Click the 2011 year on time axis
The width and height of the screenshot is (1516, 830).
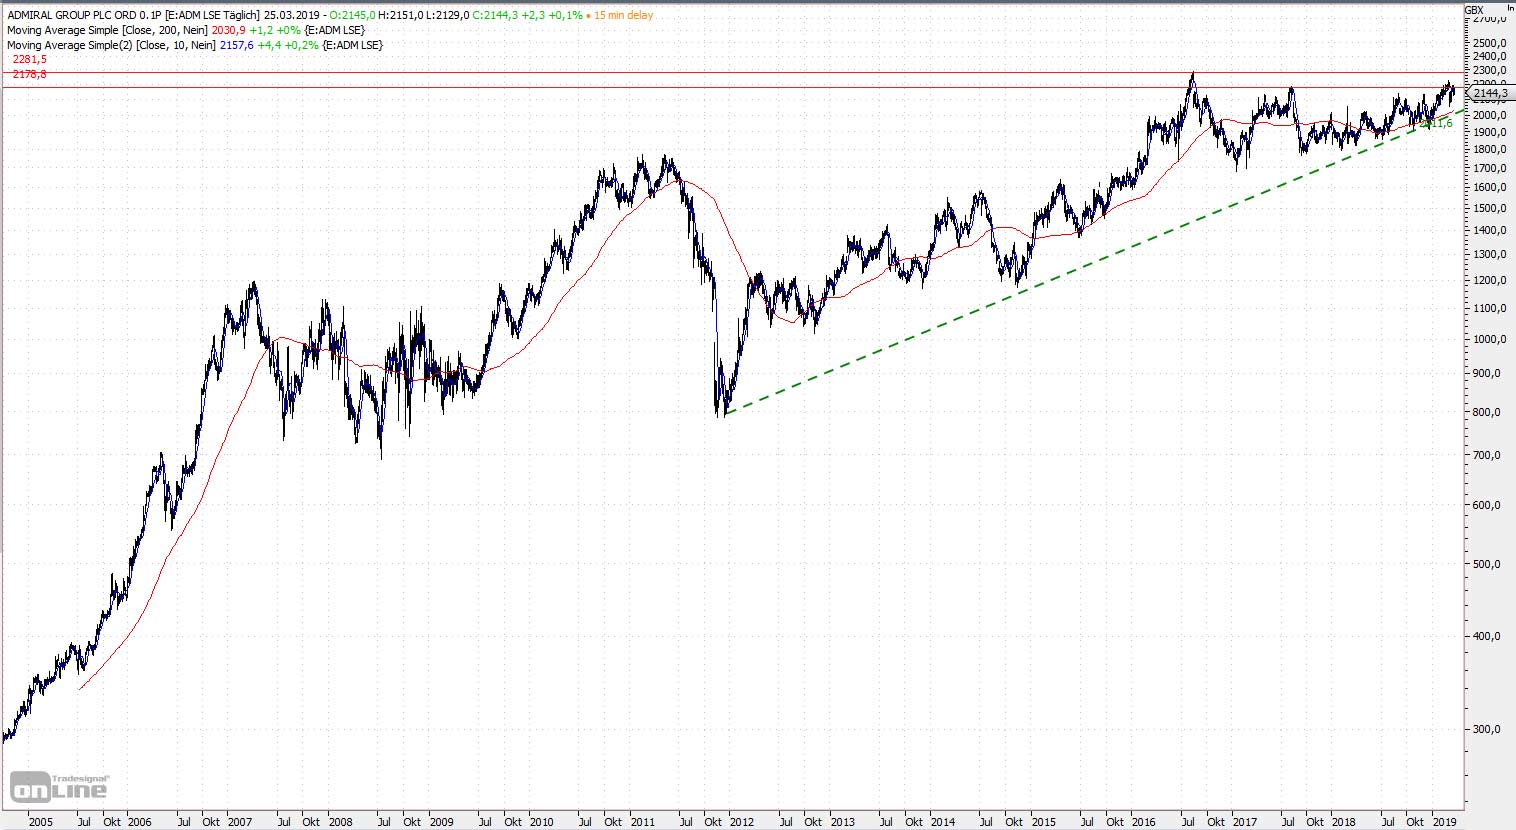coord(642,822)
